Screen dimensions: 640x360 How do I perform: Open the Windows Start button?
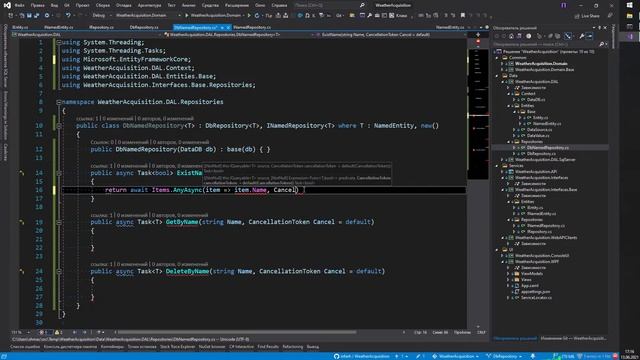pyautogui.click(x=629, y=5)
